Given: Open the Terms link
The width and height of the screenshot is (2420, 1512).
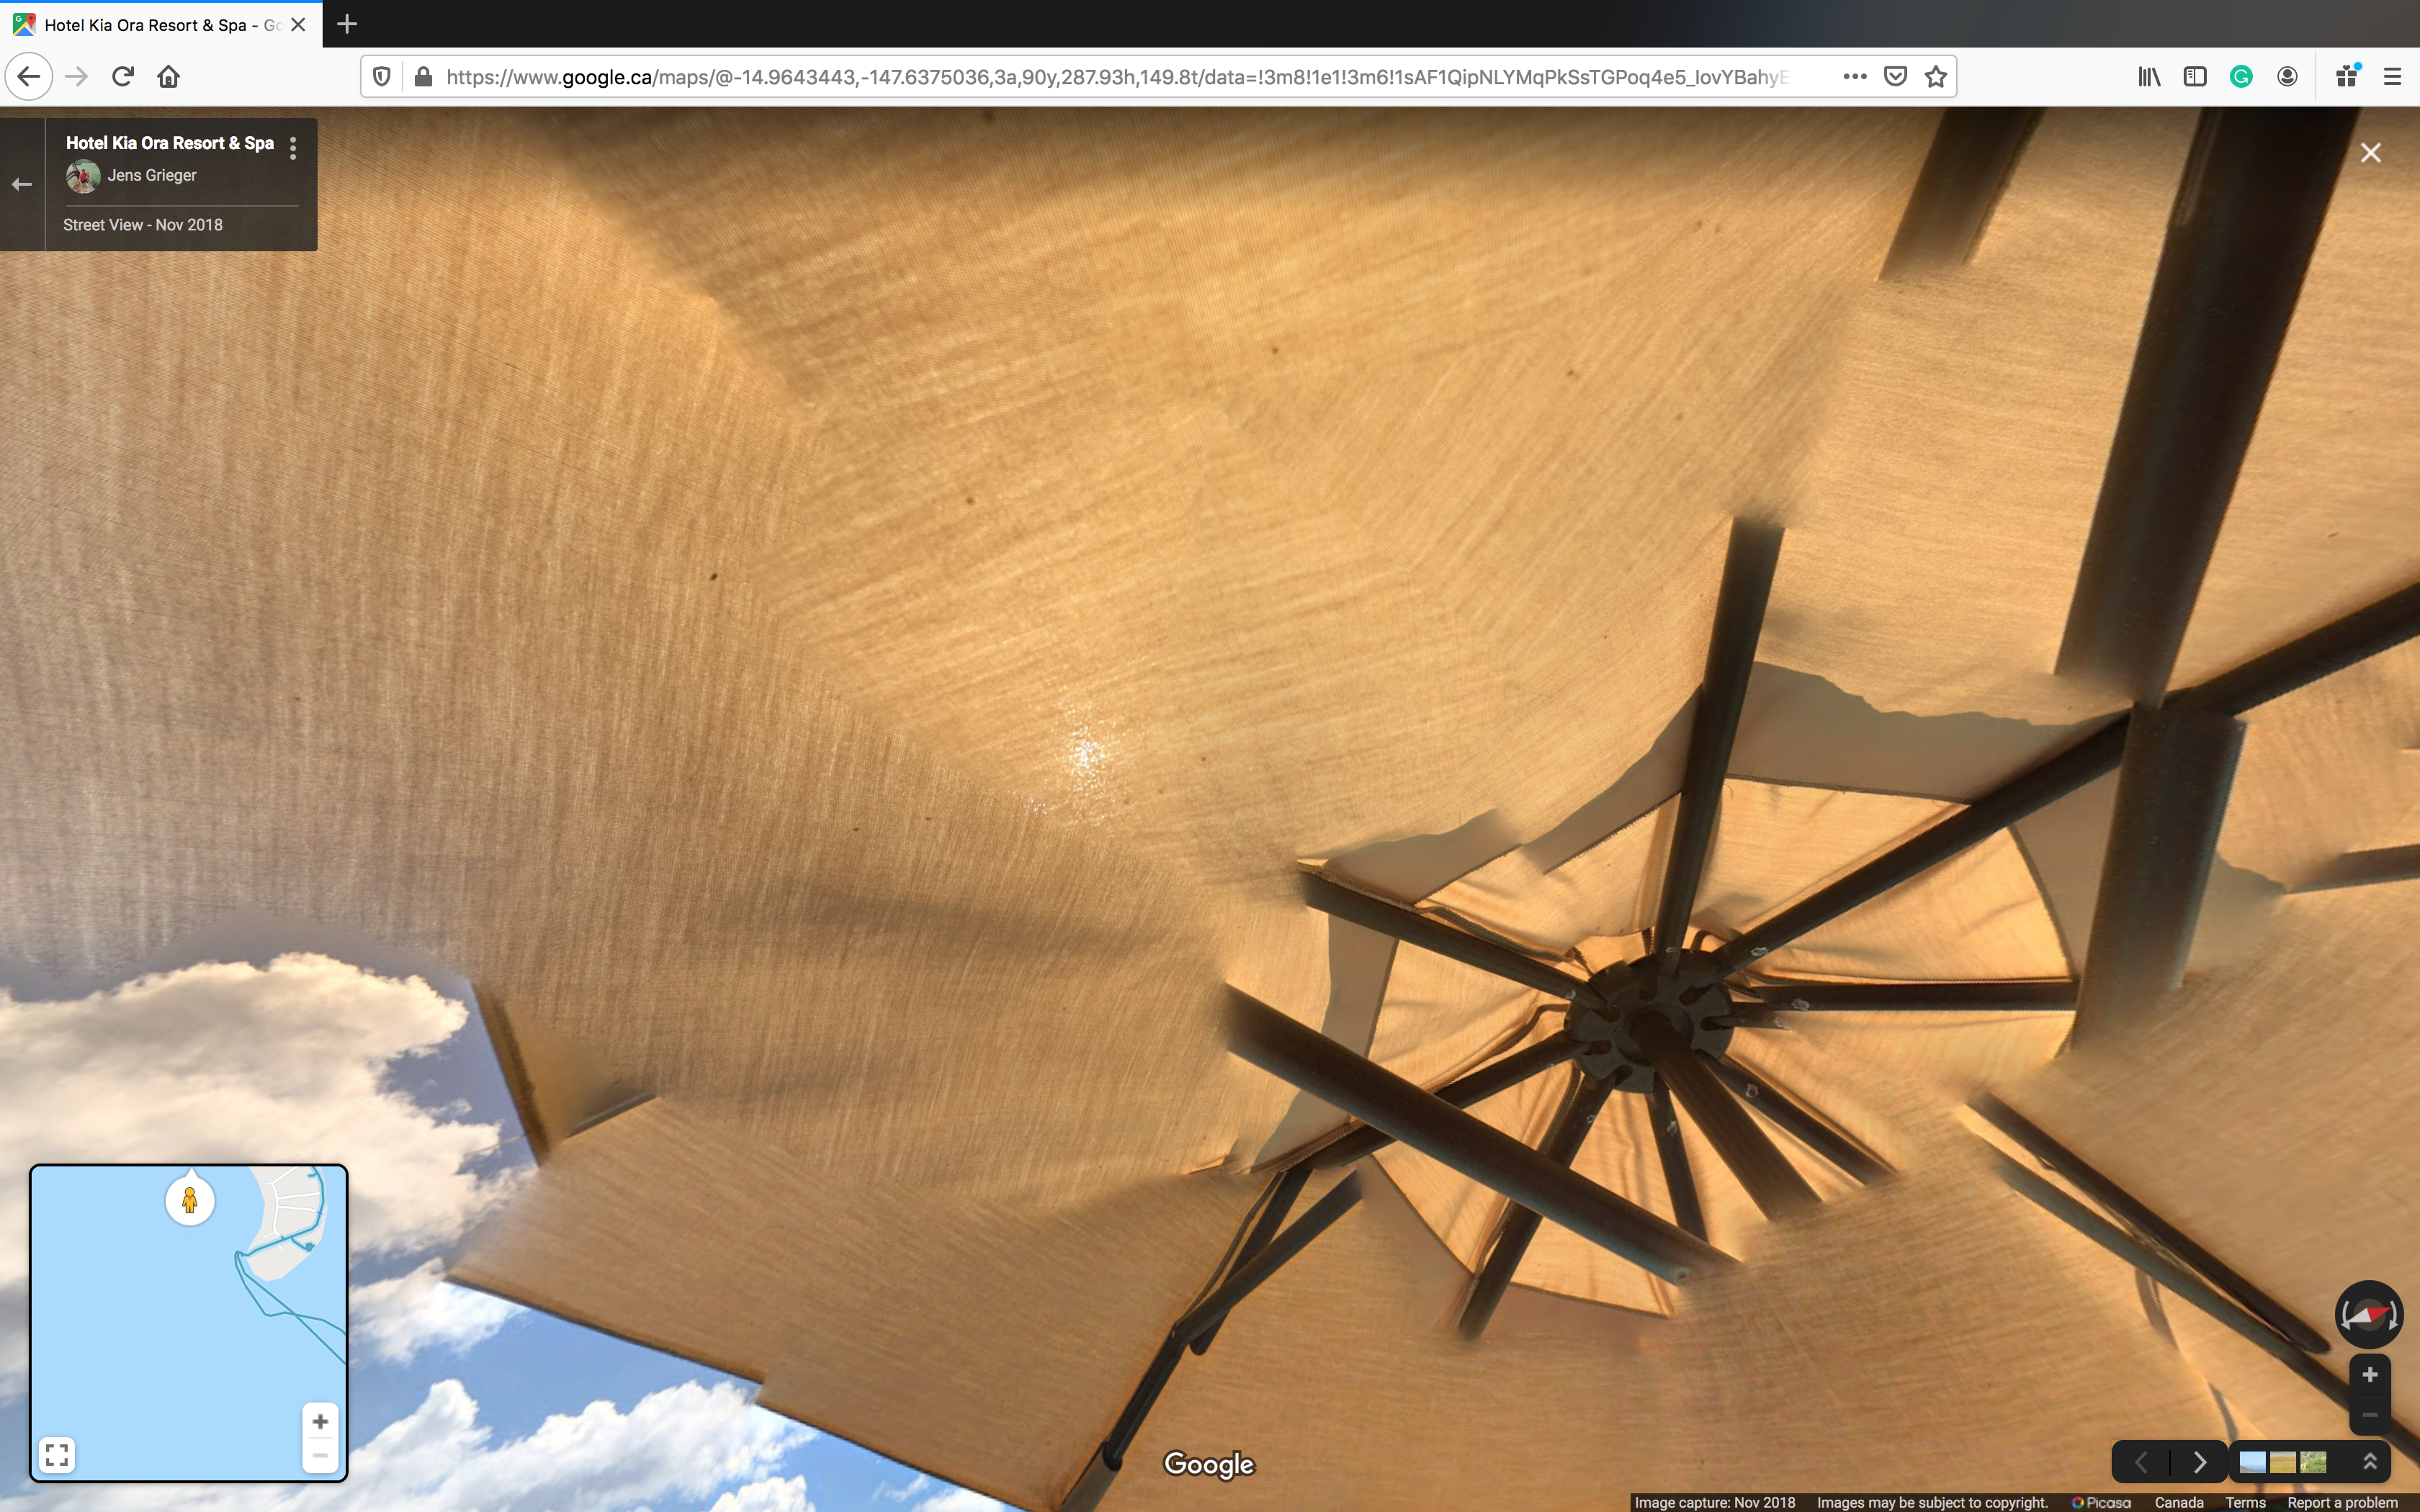Looking at the screenshot, I should click(x=2245, y=1502).
